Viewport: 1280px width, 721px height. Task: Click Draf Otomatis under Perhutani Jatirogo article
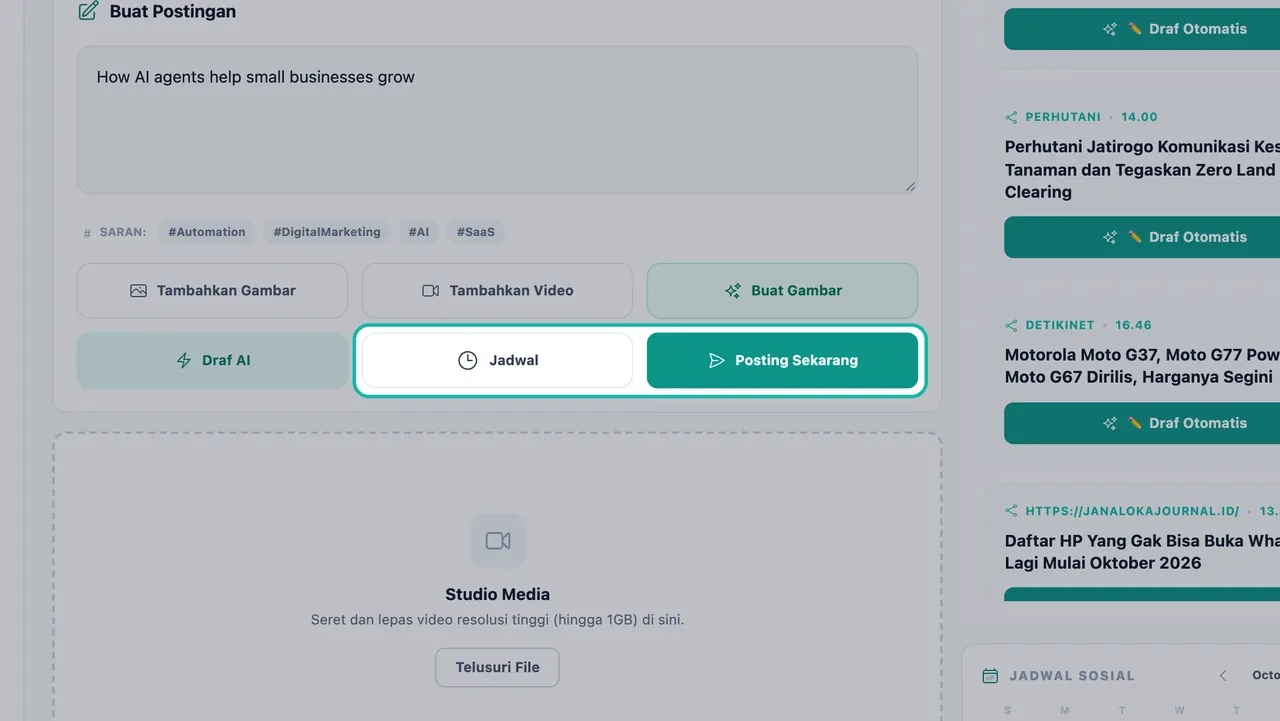1142,237
